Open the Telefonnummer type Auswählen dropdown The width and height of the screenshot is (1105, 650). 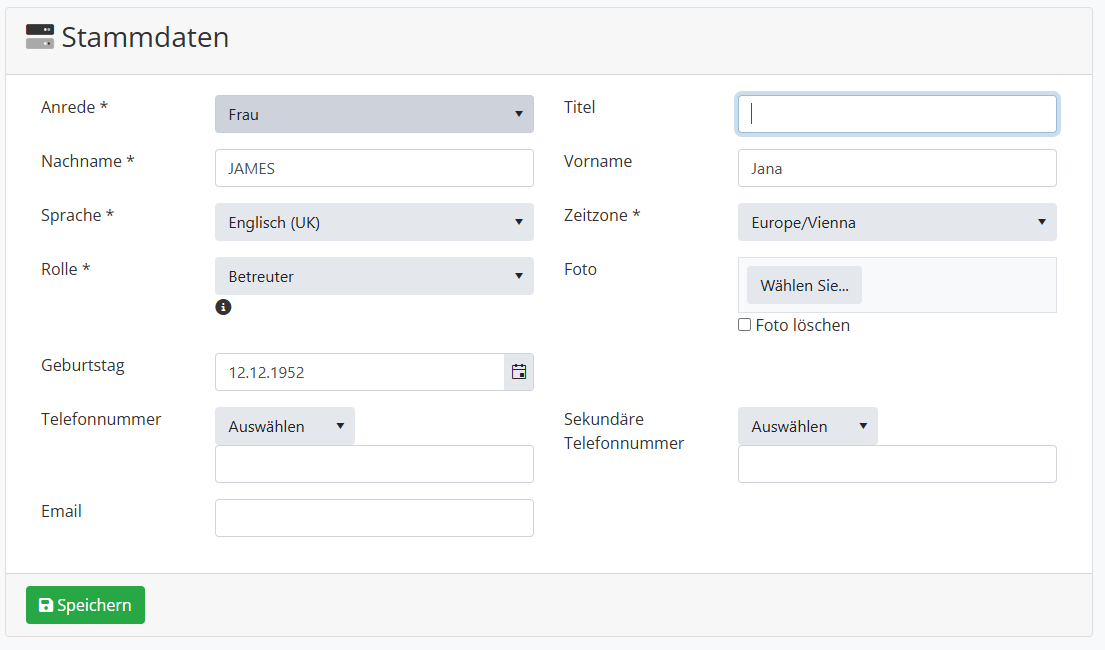click(x=284, y=426)
